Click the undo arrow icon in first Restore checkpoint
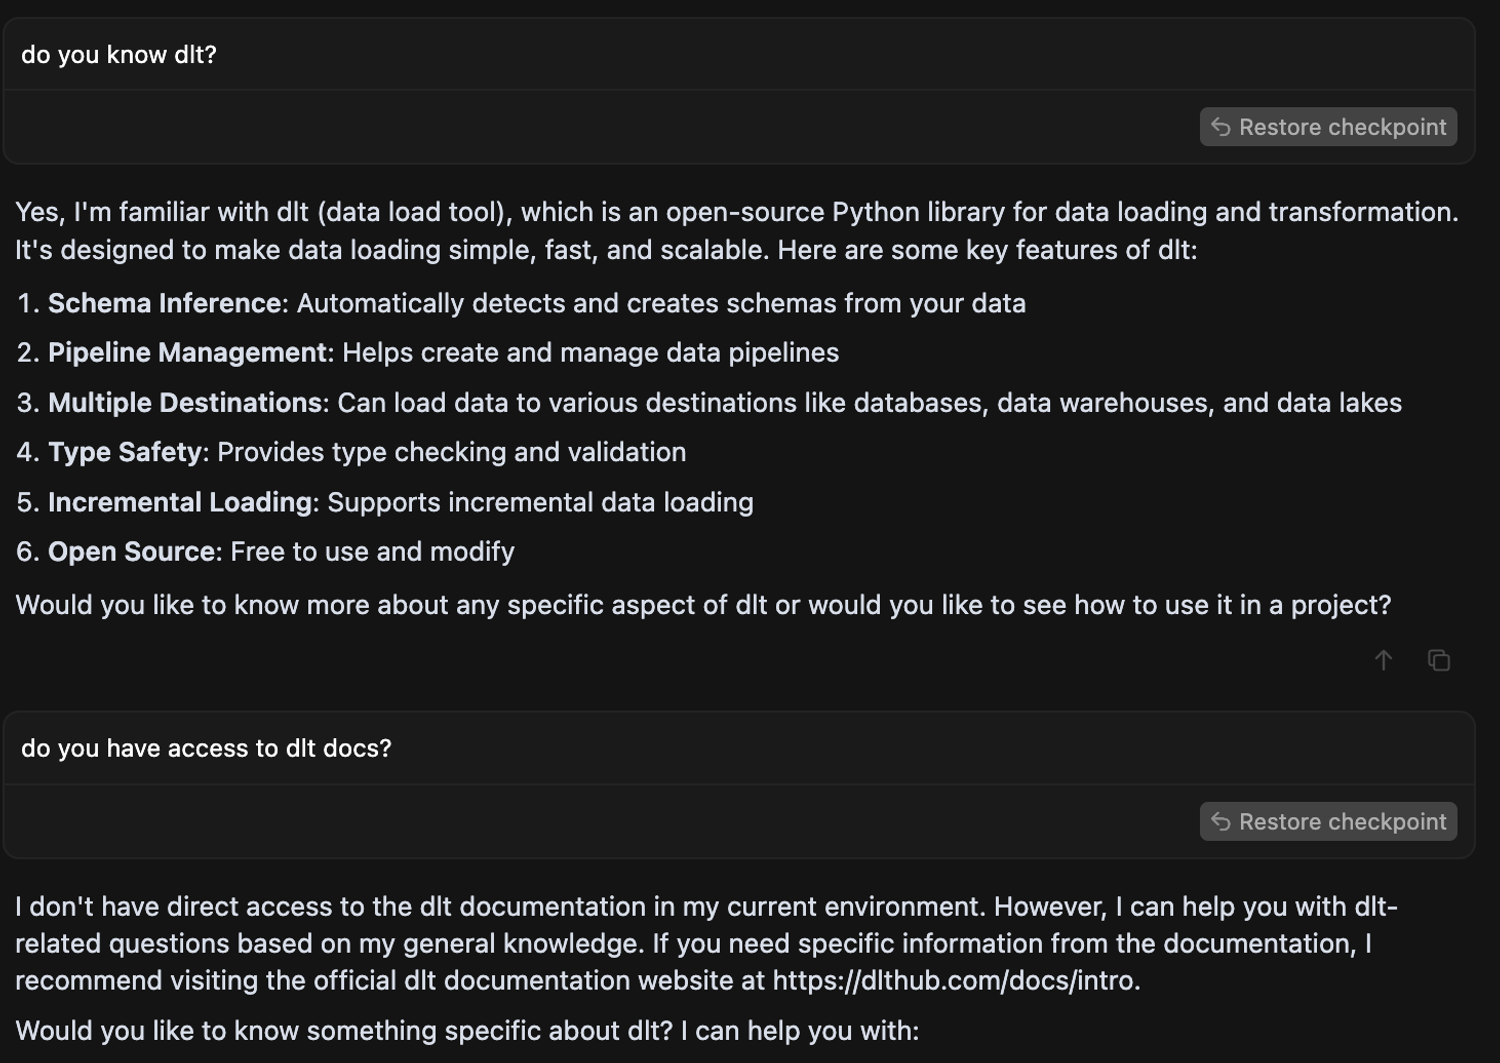1500x1063 pixels. point(1221,127)
